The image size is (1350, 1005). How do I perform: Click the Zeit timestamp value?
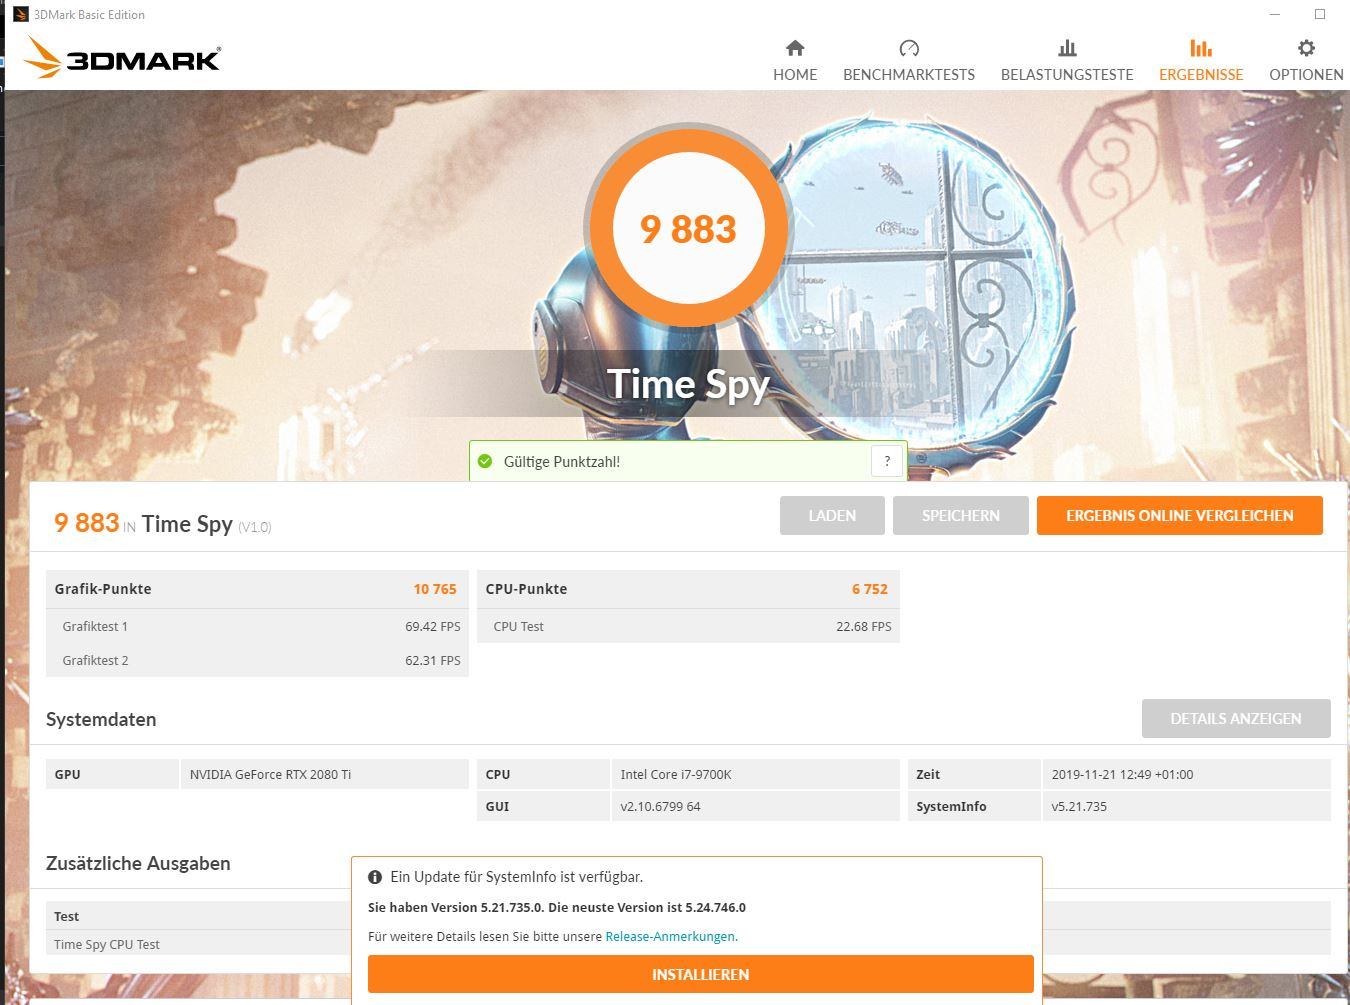[1122, 774]
